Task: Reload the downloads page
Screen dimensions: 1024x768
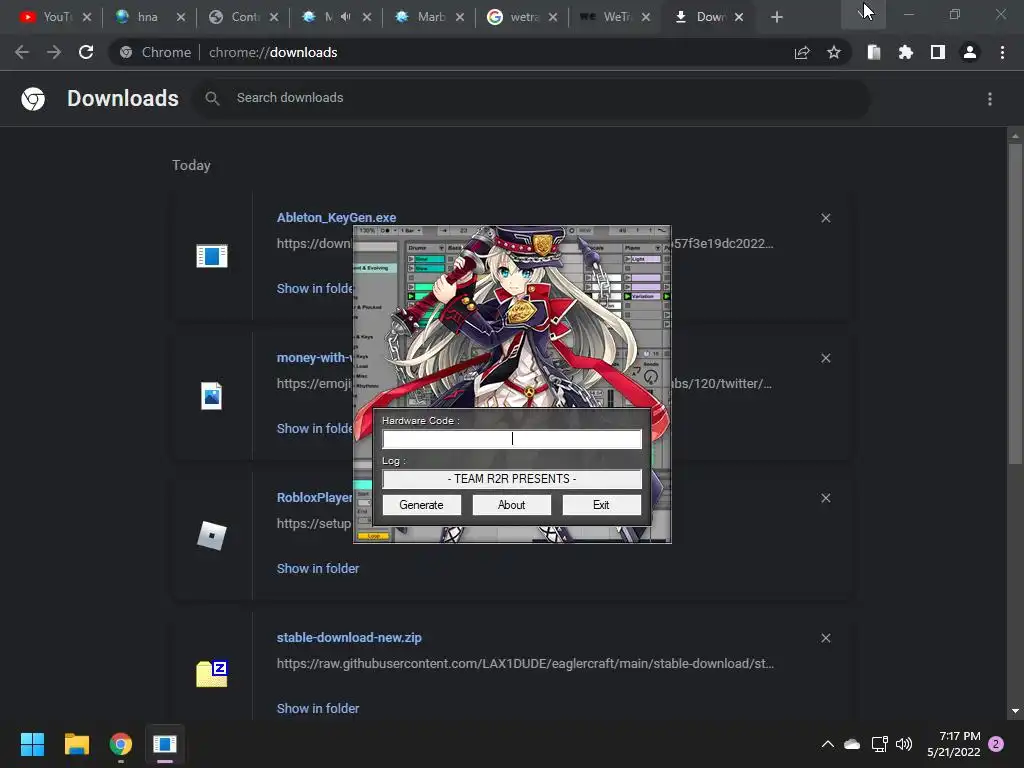Action: (x=86, y=52)
